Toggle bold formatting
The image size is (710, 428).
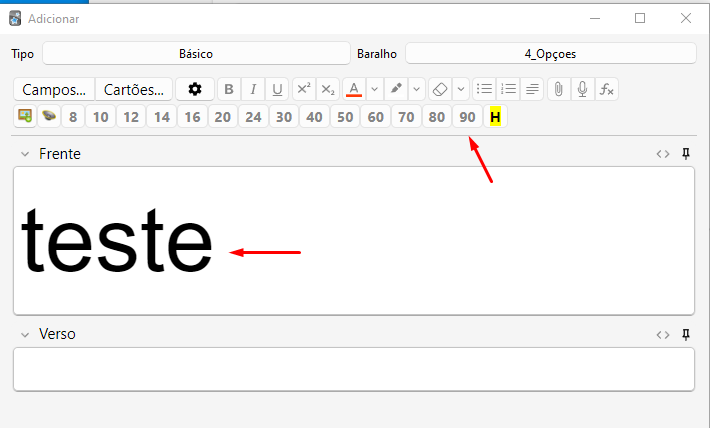coord(229,89)
